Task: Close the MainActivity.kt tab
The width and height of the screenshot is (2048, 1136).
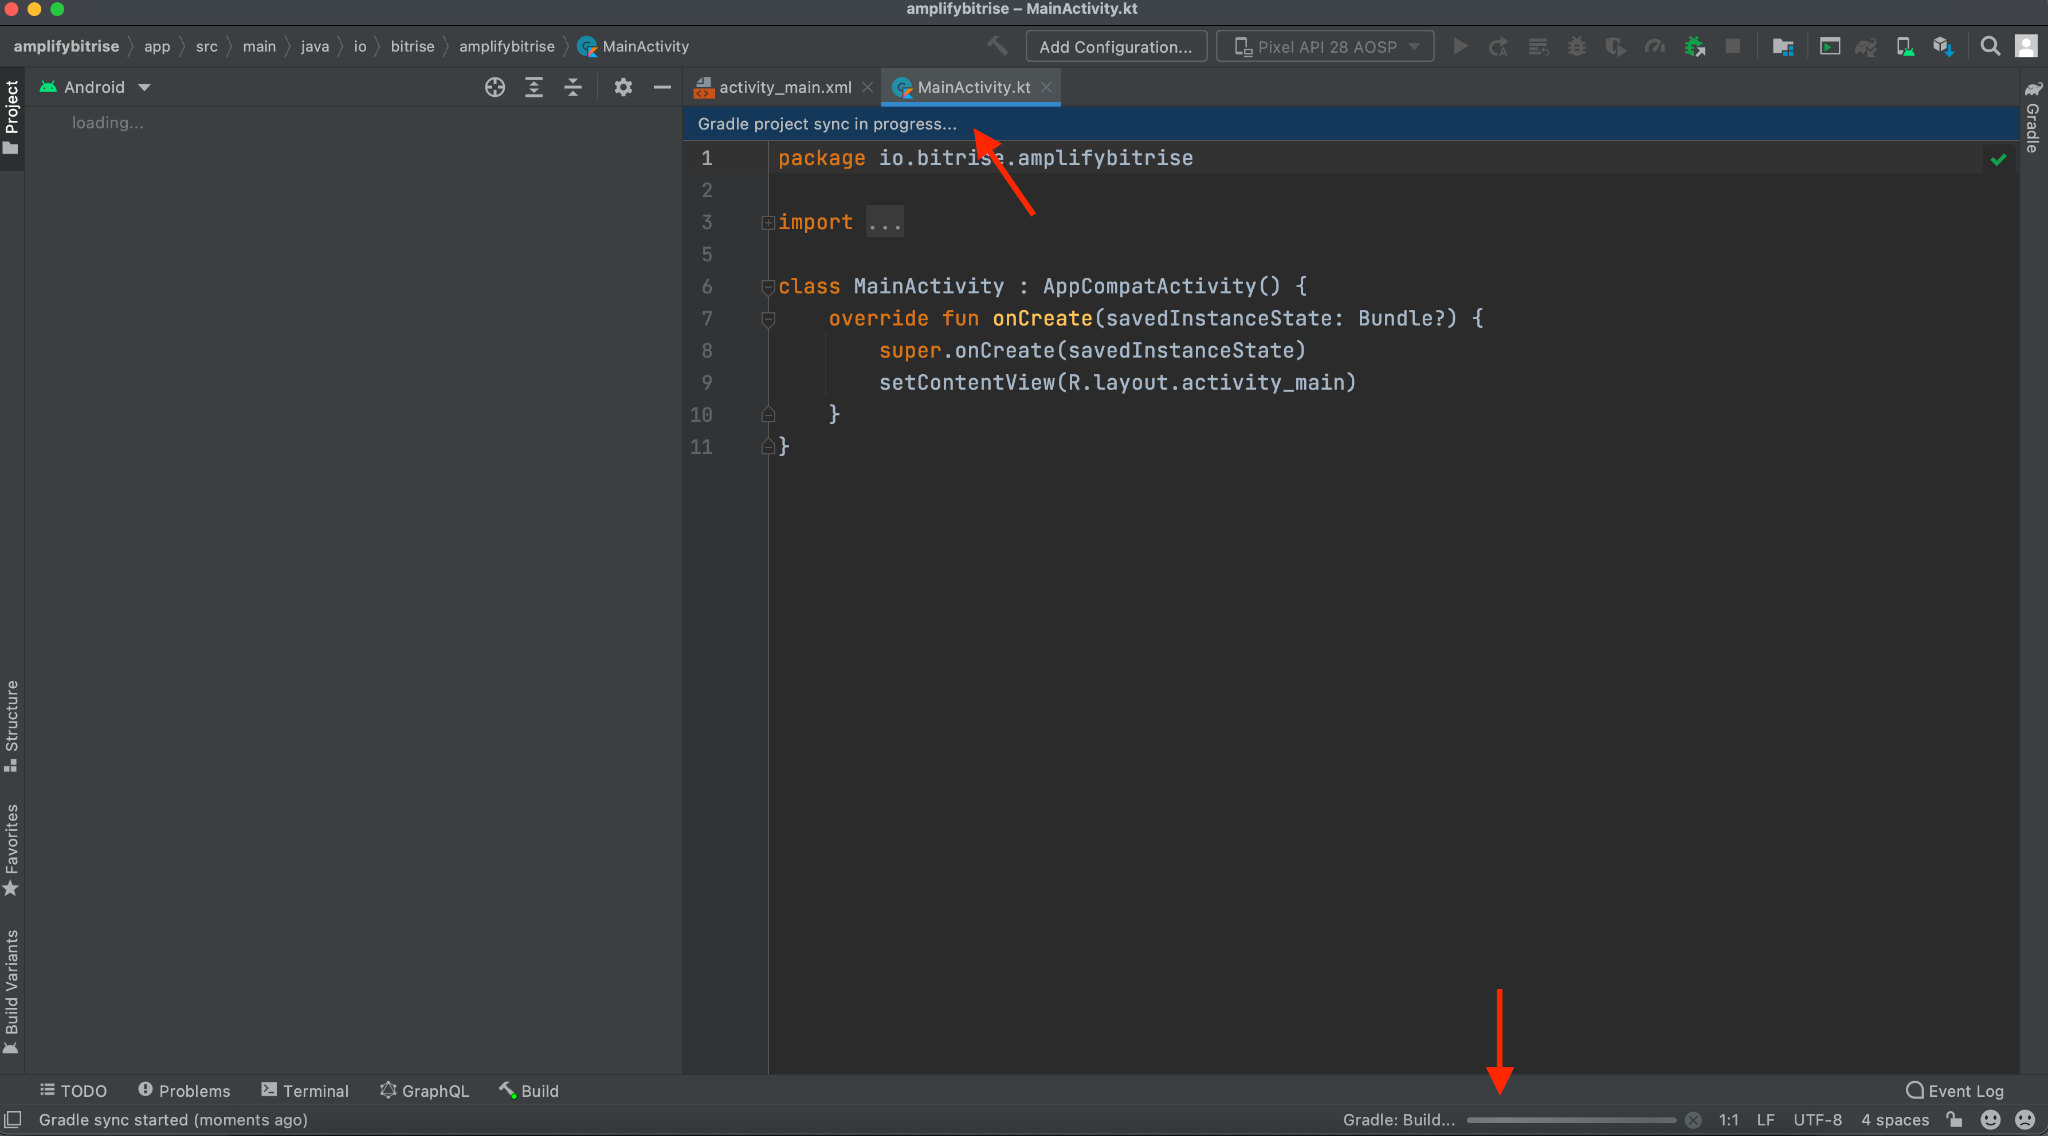Action: point(1046,87)
